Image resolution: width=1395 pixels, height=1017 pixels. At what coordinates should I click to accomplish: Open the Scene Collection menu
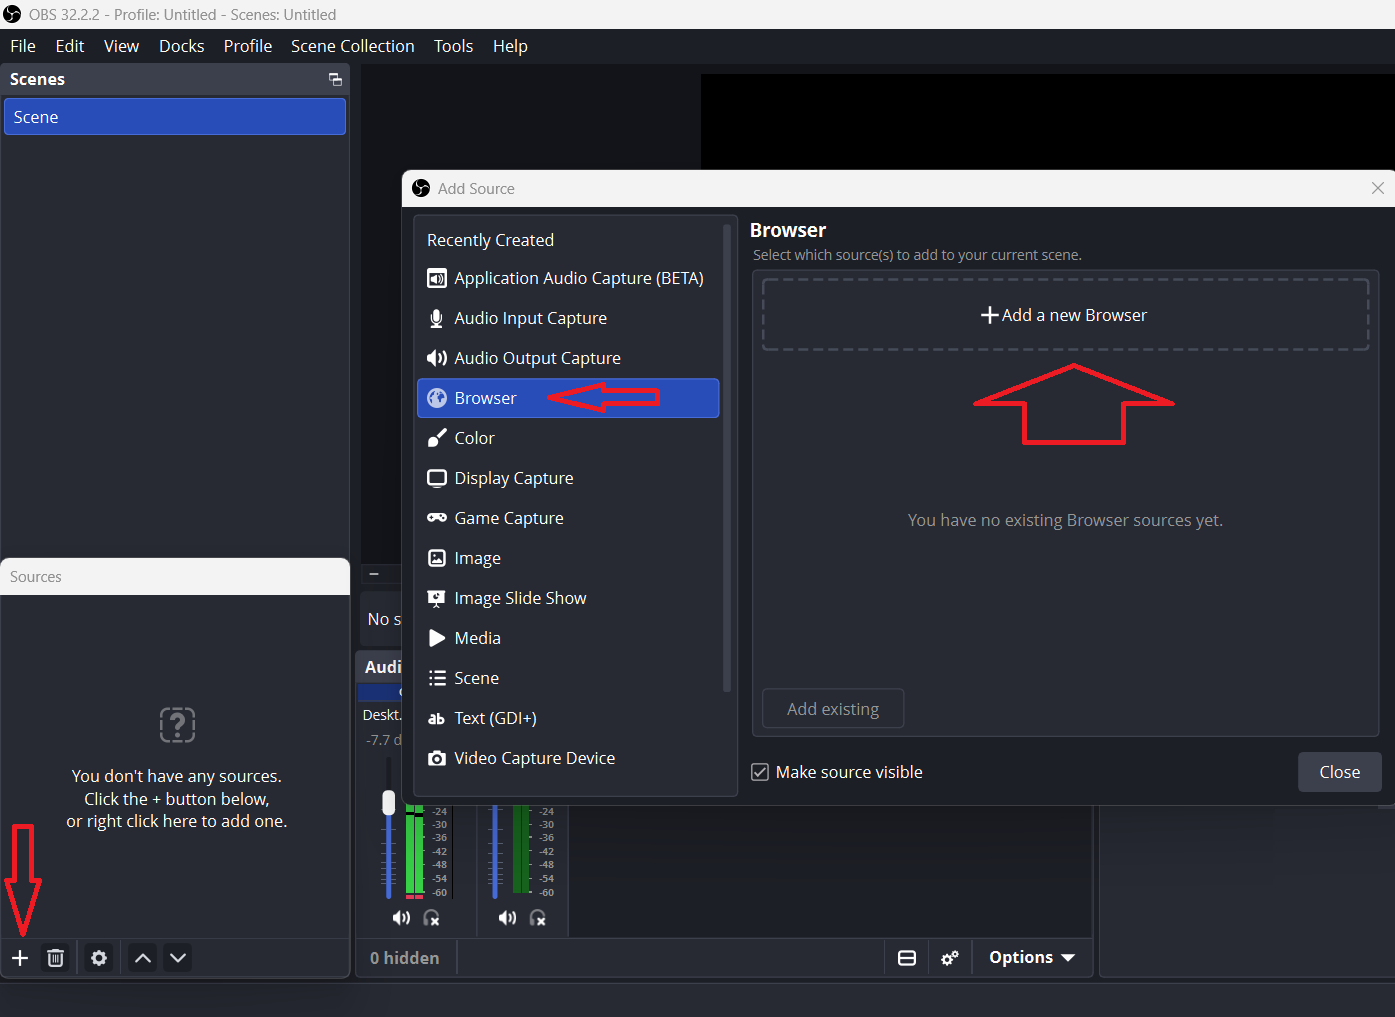pyautogui.click(x=352, y=46)
